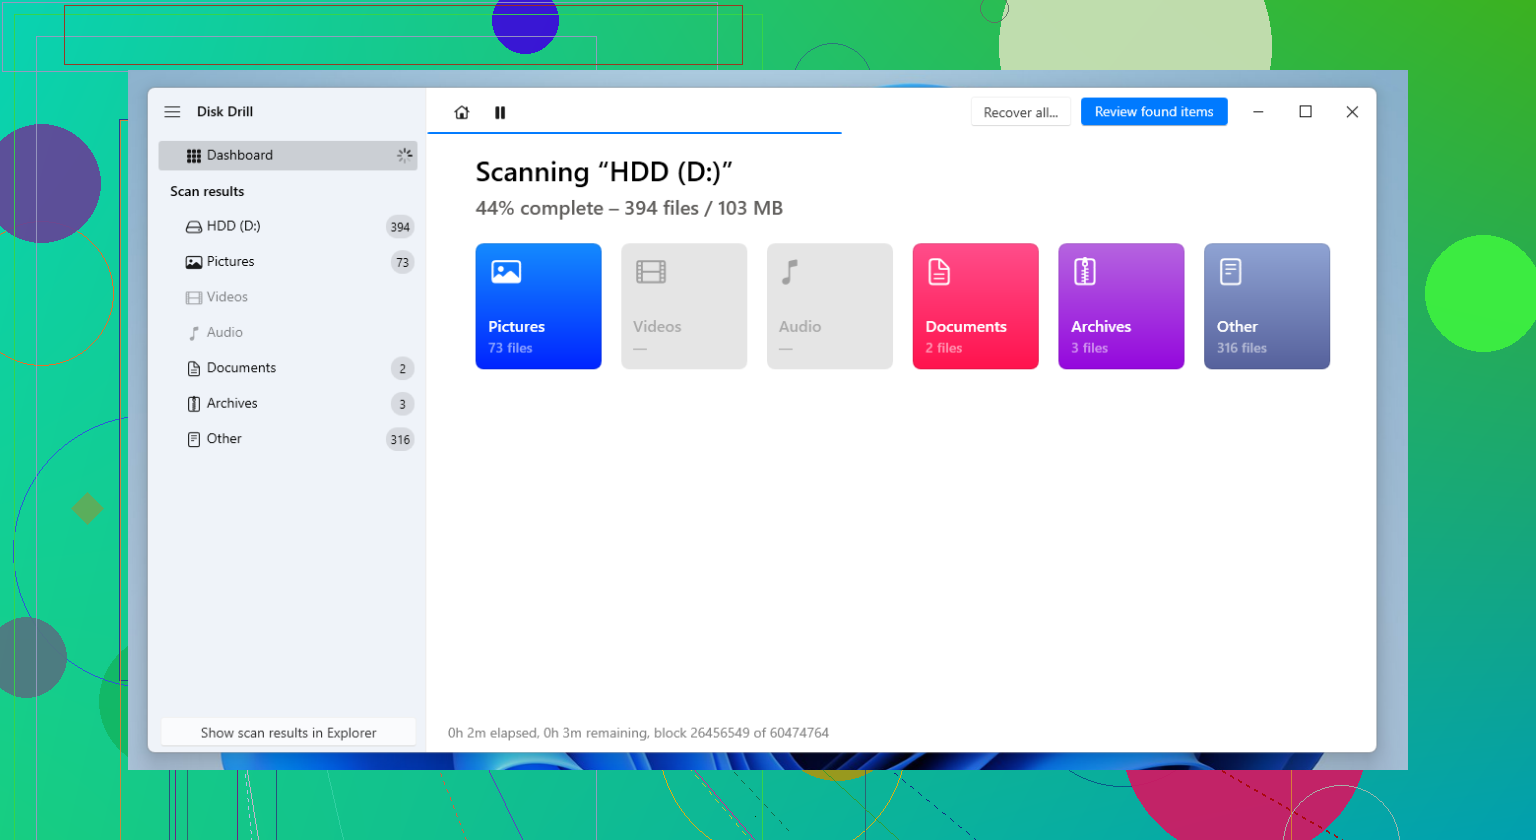Open the hamburger menu beside Disk Drill
This screenshot has width=1536, height=840.
[172, 112]
